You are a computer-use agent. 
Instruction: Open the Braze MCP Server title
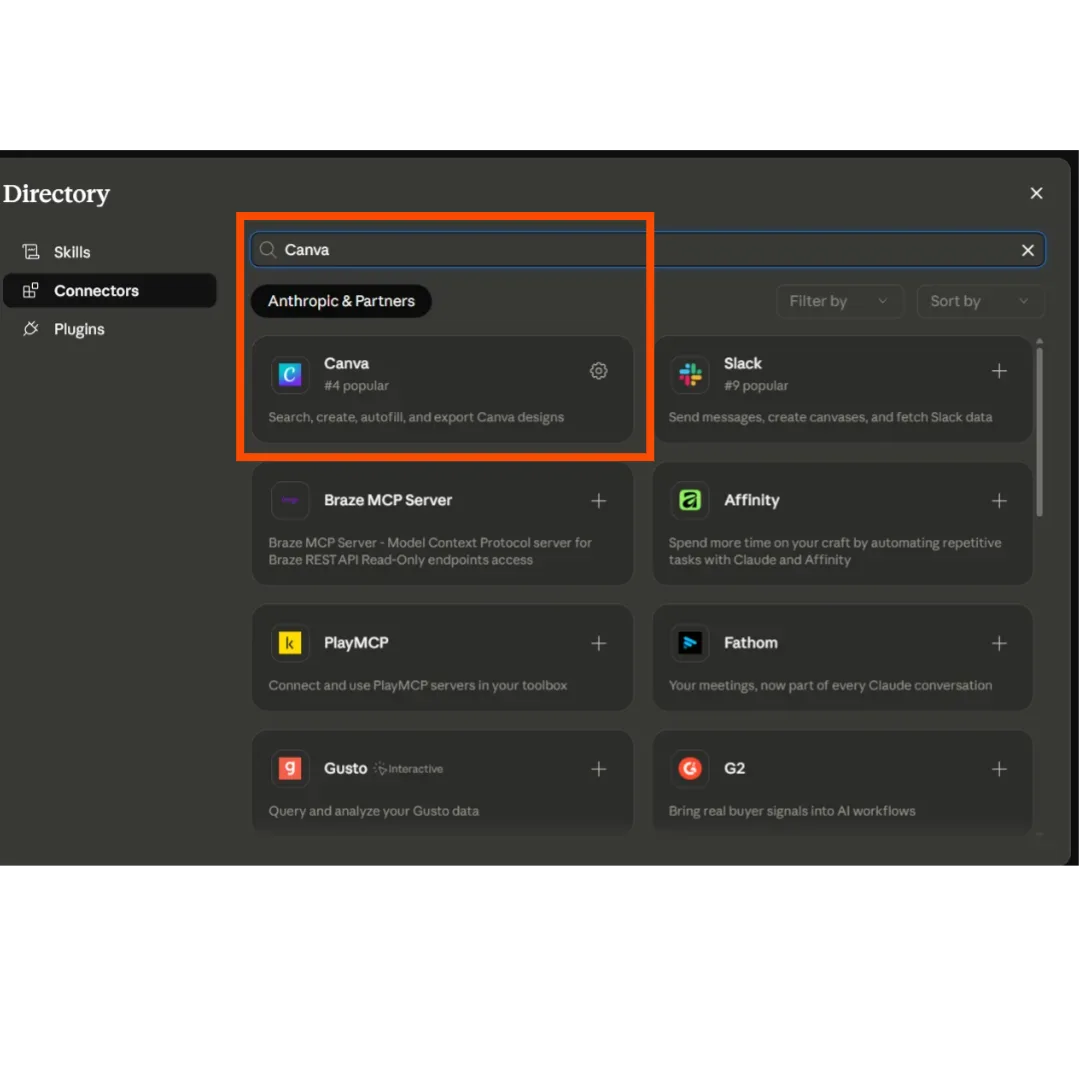coord(388,500)
